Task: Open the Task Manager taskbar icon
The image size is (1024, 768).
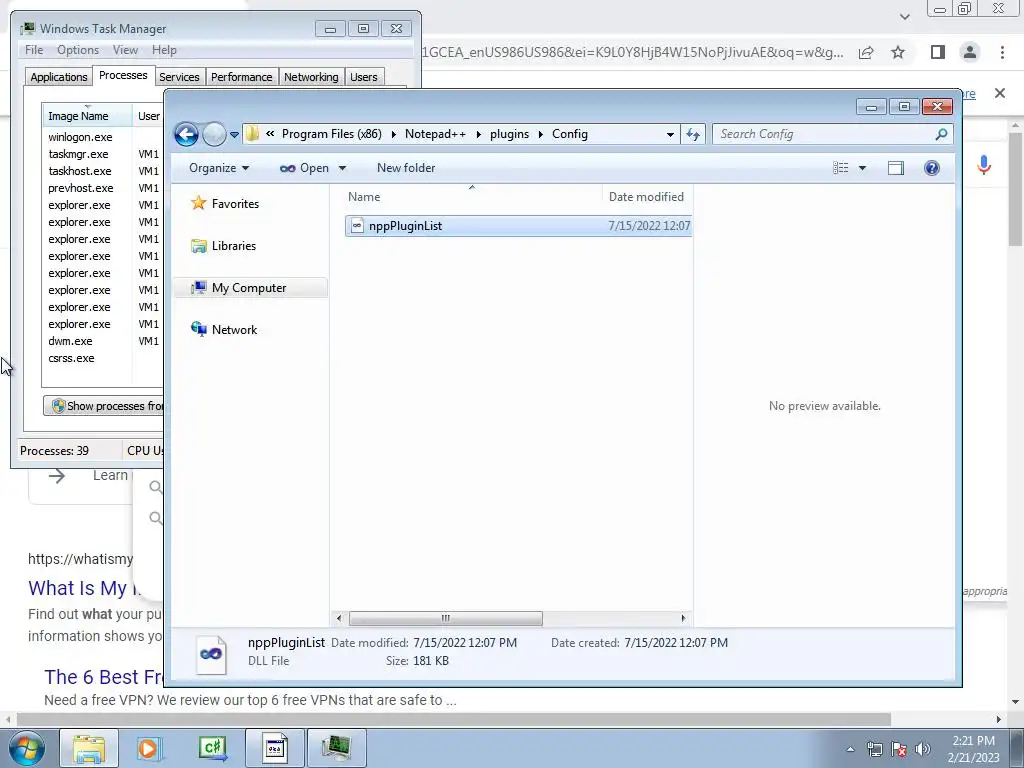Action: (336, 748)
